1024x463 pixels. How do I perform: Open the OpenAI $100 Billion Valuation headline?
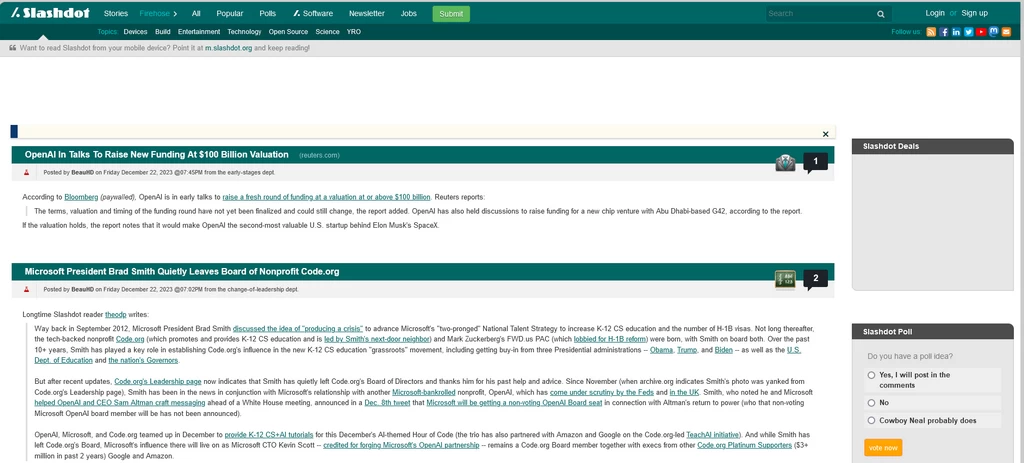157,155
